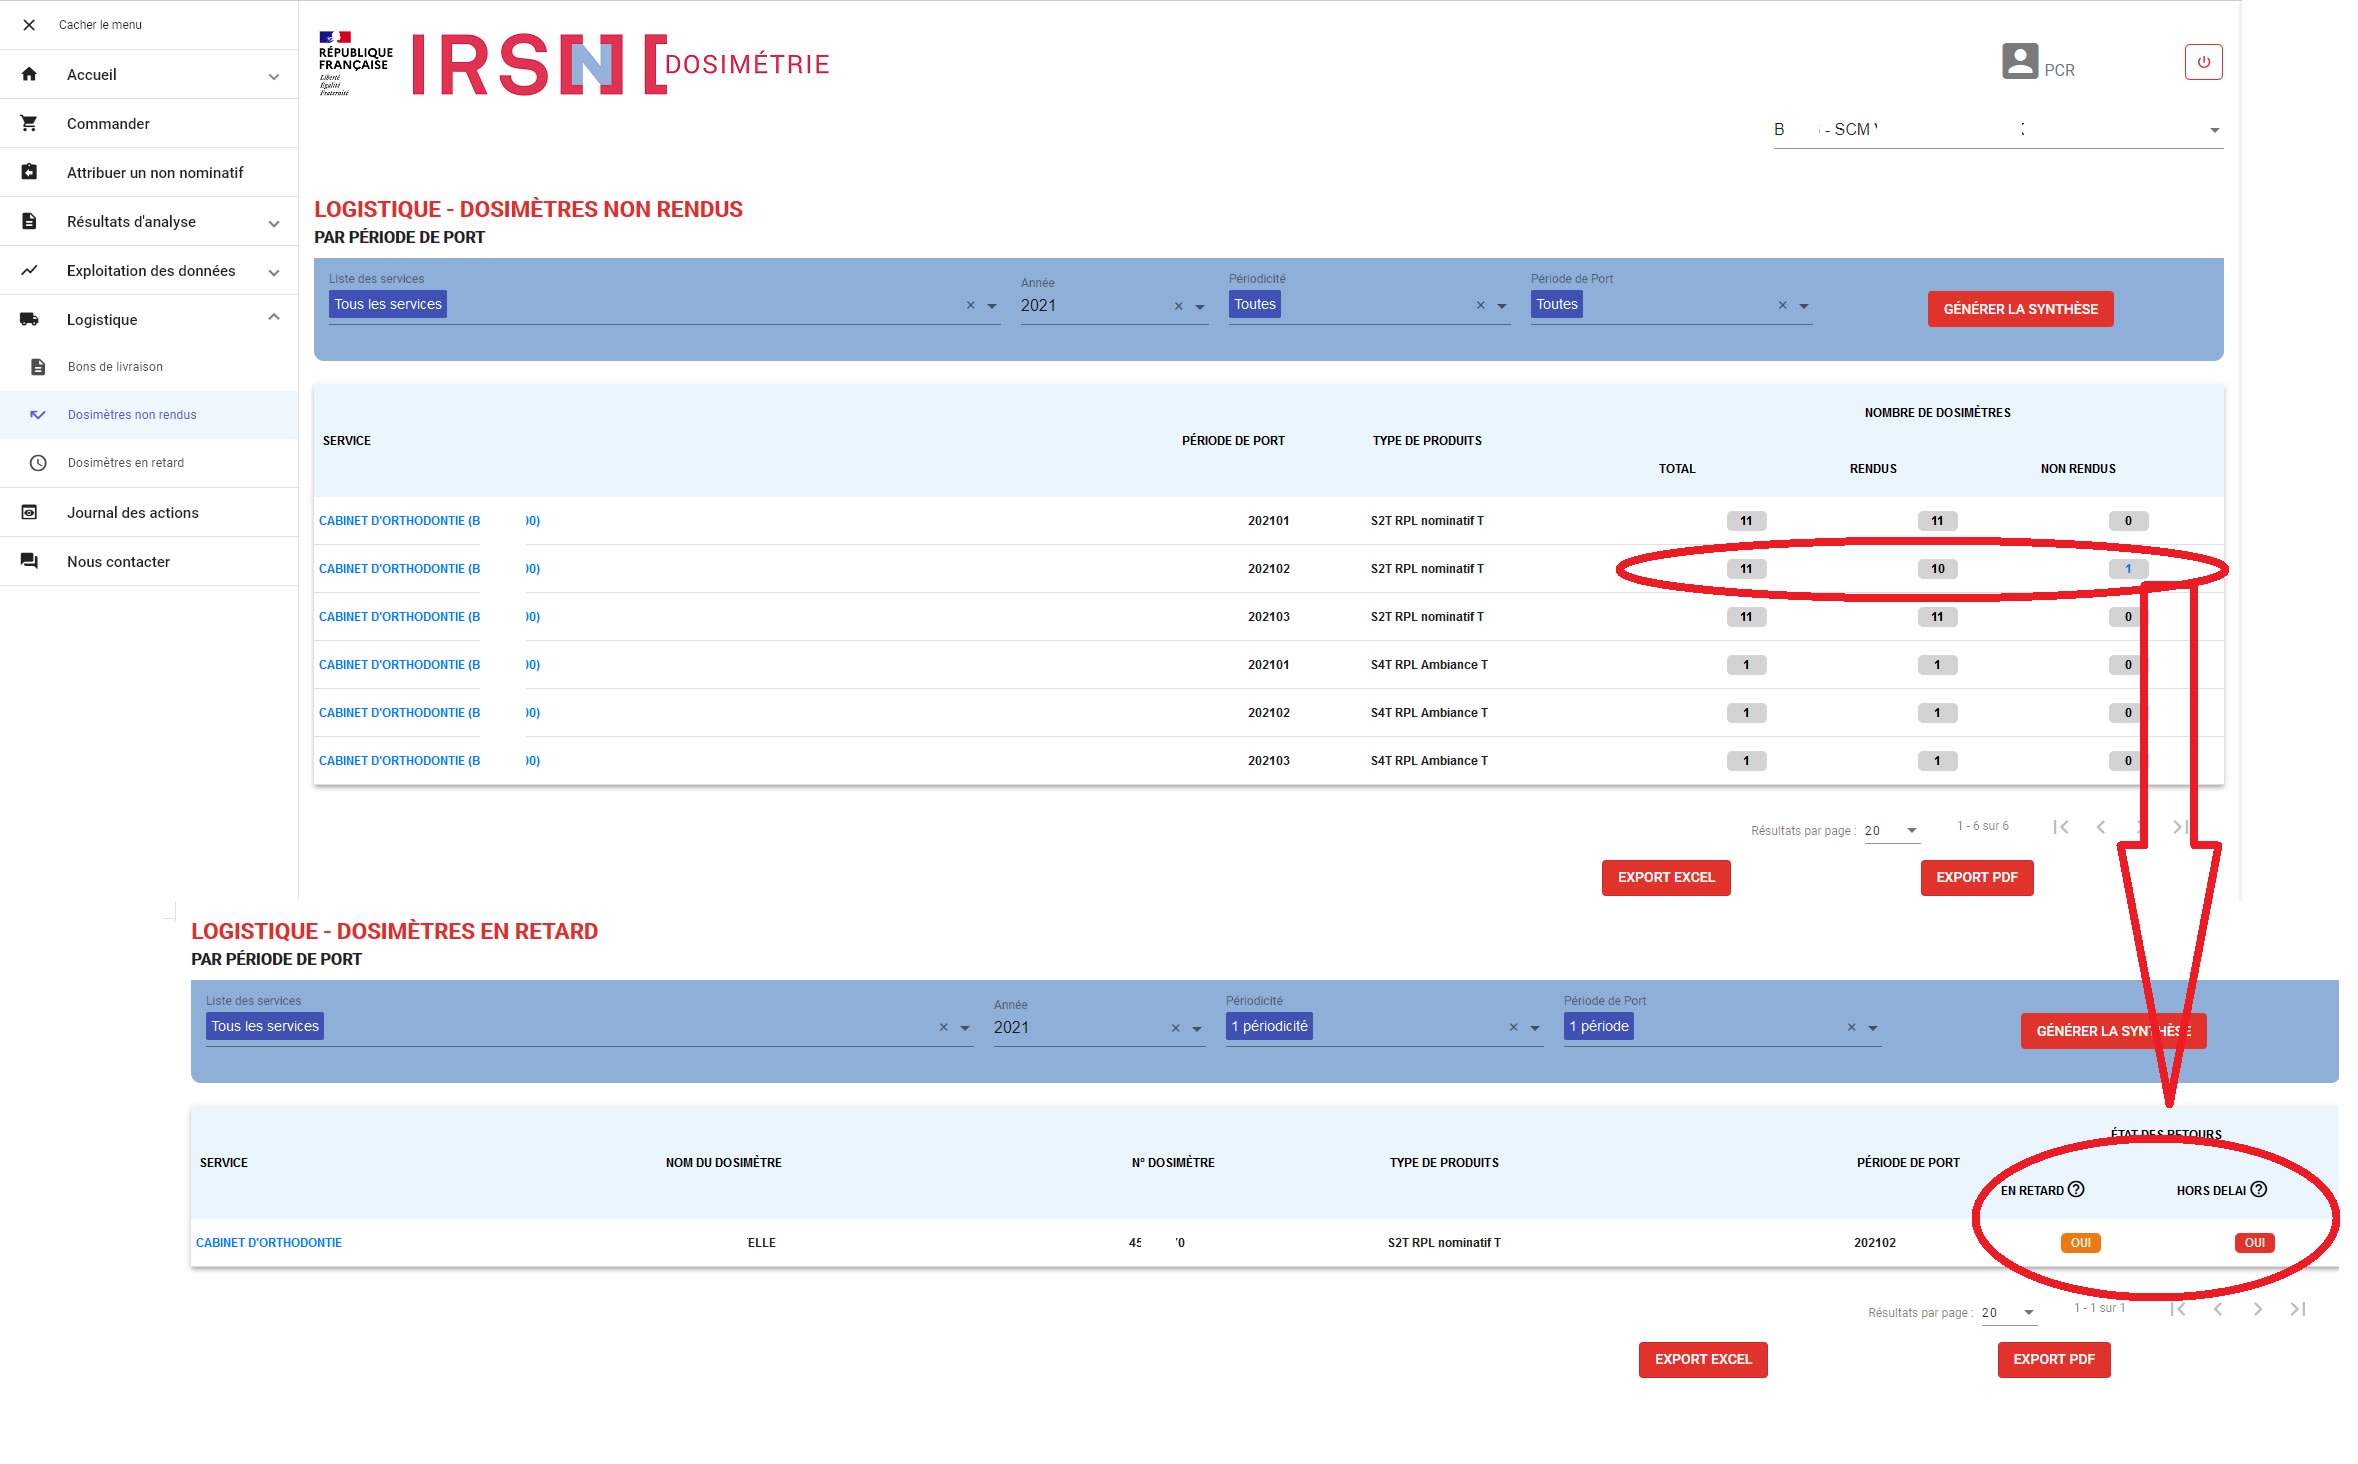Open the Journal des actions menu item
Viewport: 2358px width, 1464px height.
[132, 512]
